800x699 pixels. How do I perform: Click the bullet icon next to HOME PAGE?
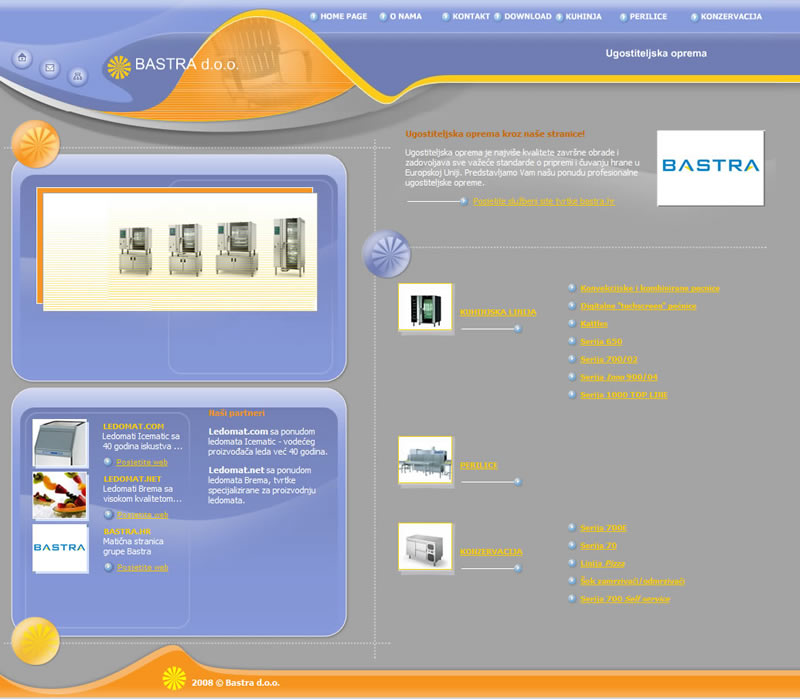(314, 16)
